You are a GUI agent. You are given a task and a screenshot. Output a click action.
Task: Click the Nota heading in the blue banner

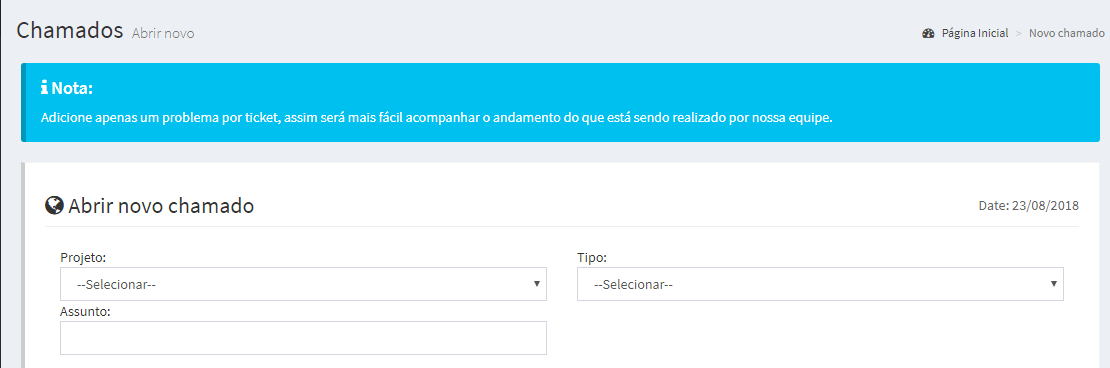[72, 89]
